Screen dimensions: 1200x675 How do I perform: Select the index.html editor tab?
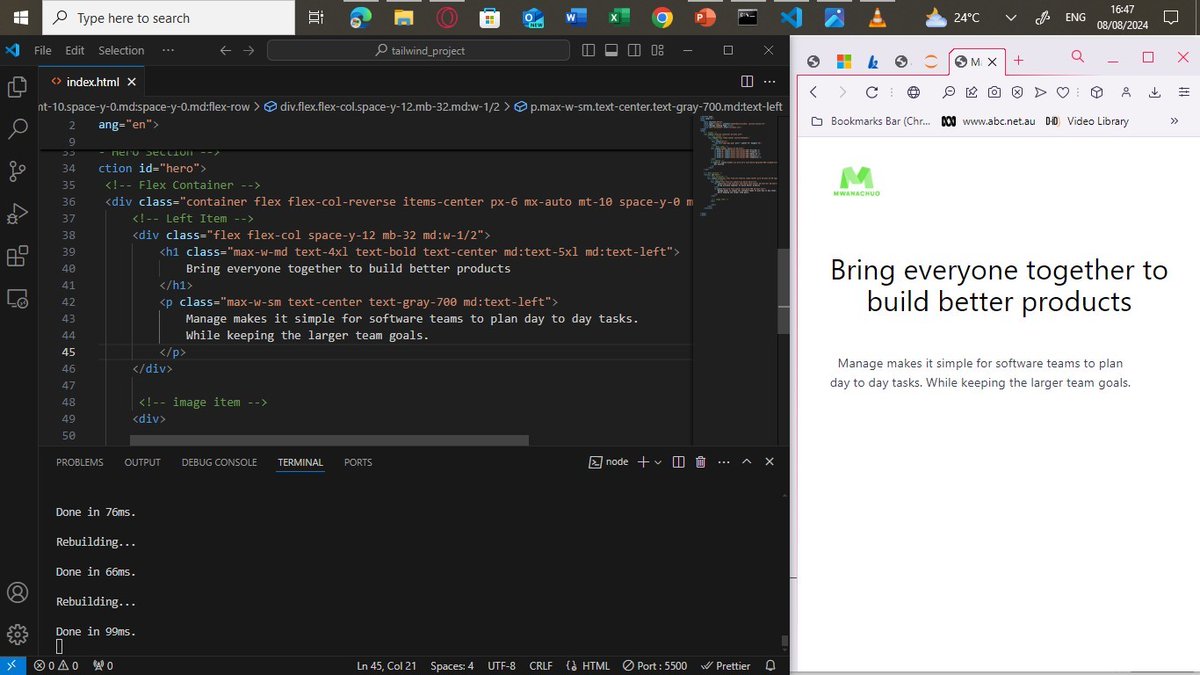[92, 81]
